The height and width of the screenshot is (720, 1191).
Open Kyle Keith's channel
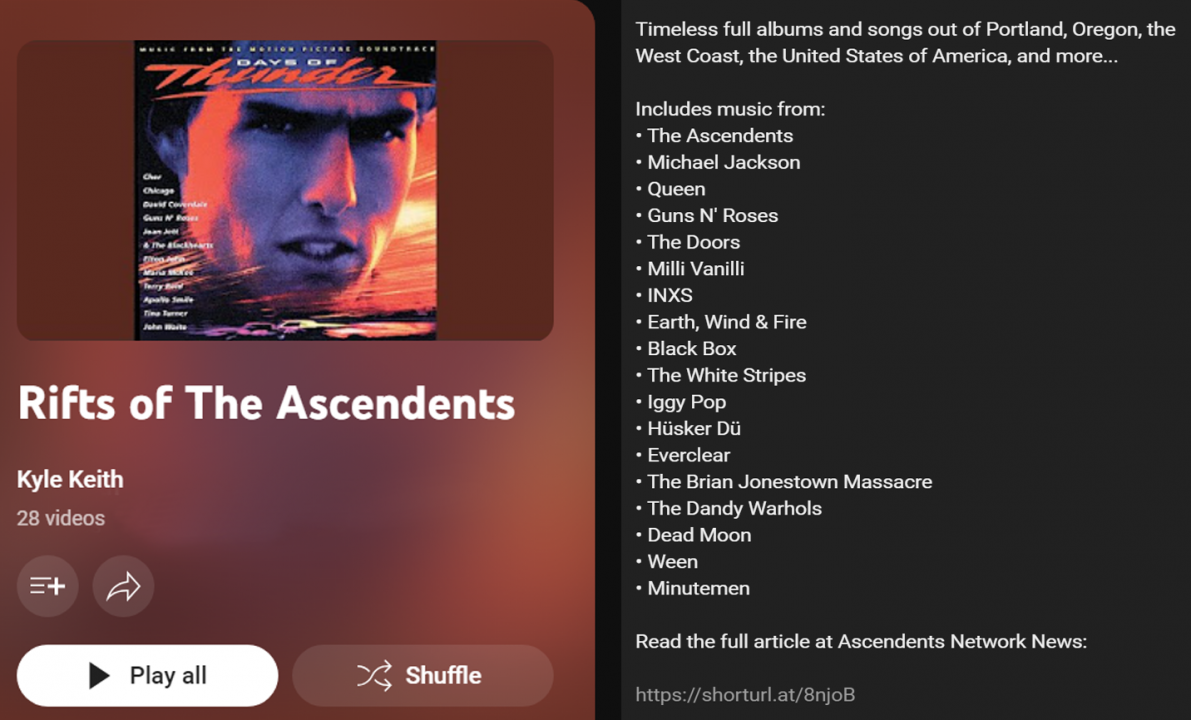tap(70, 479)
